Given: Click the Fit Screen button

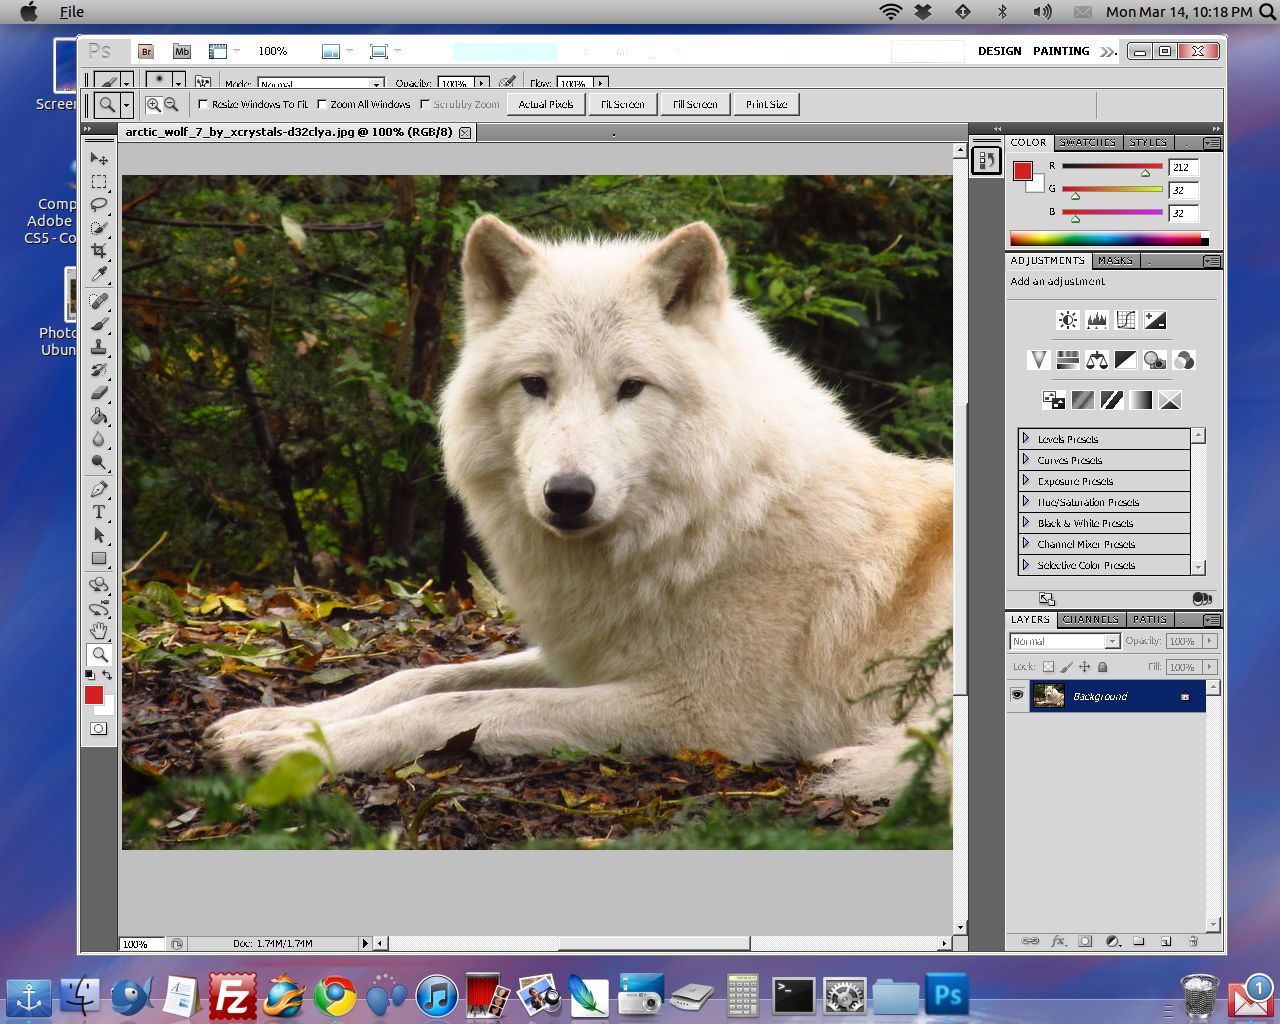Looking at the screenshot, I should pos(622,104).
